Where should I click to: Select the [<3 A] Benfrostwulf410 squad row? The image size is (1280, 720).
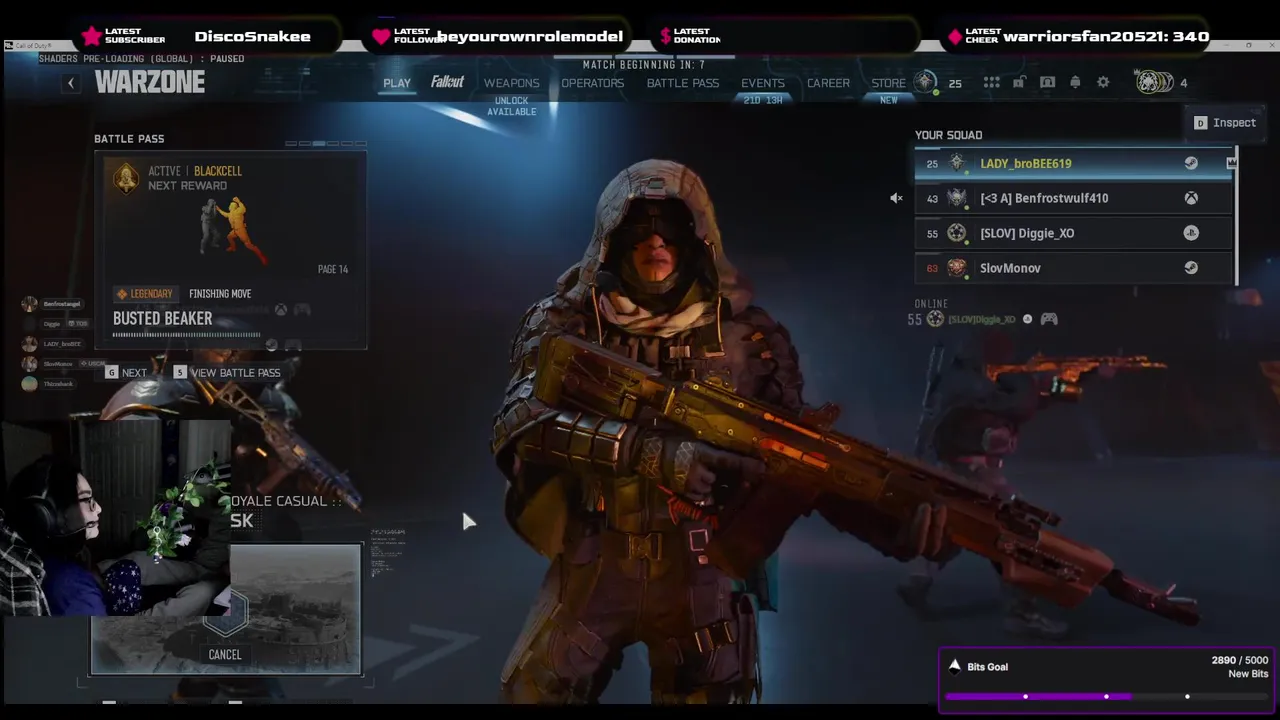pos(1075,198)
